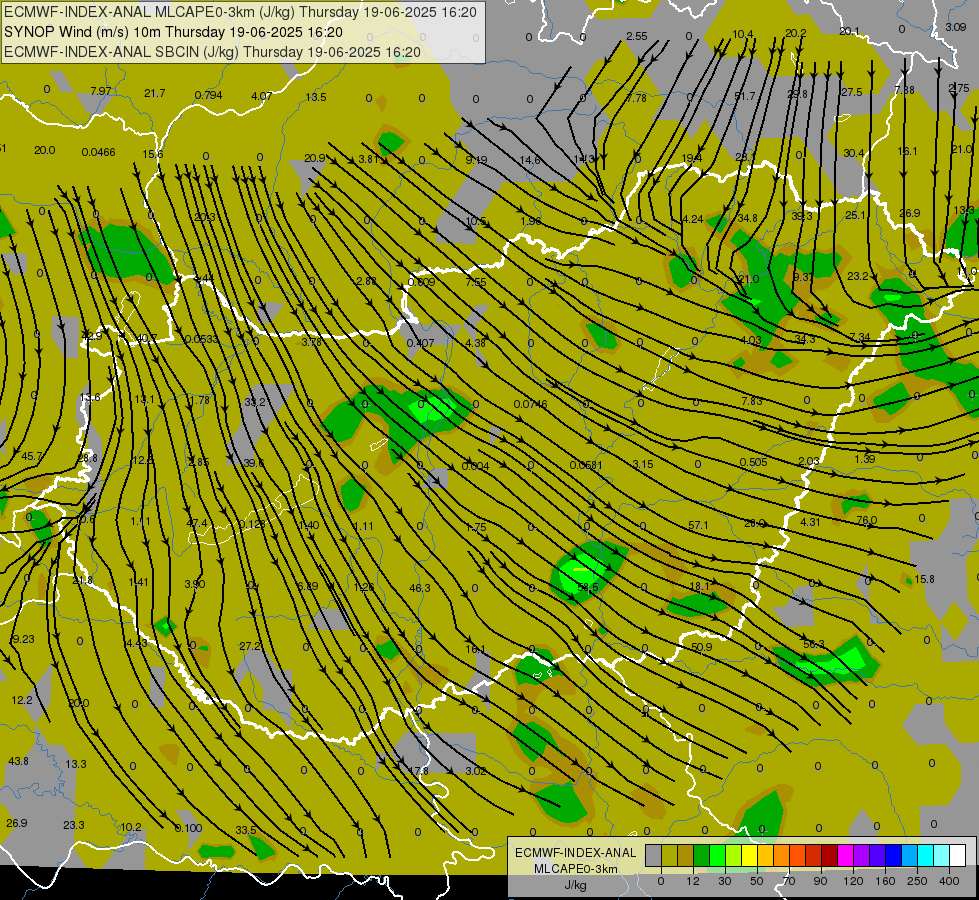Click the 50.9 value on the map
Image resolution: width=979 pixels, height=900 pixels.
click(x=702, y=647)
